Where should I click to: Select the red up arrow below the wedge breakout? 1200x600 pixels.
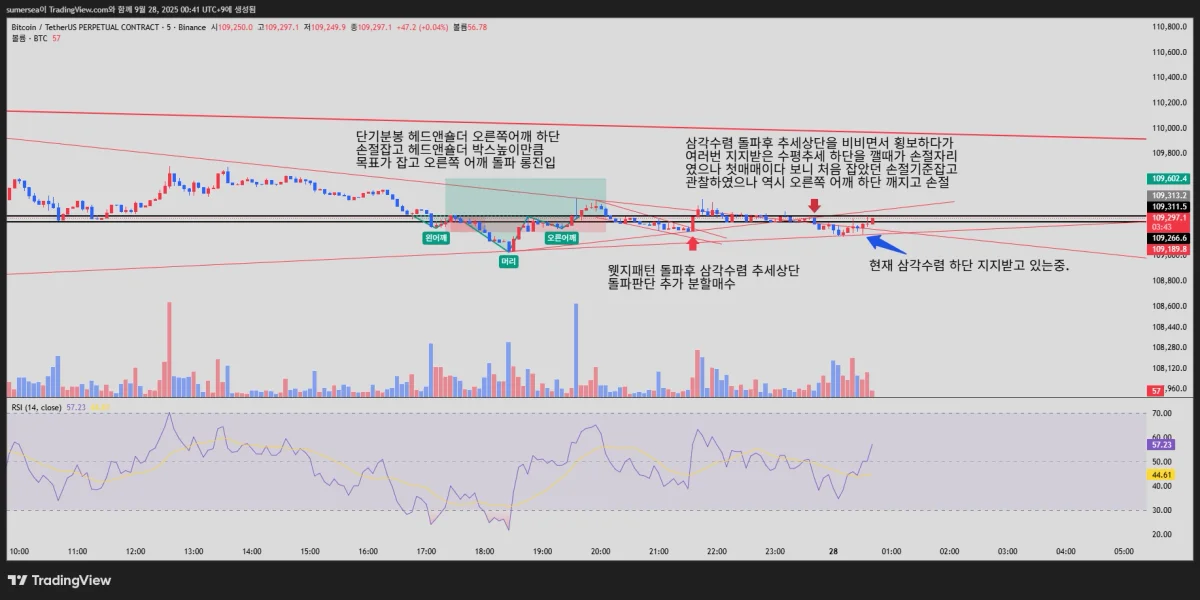(690, 243)
